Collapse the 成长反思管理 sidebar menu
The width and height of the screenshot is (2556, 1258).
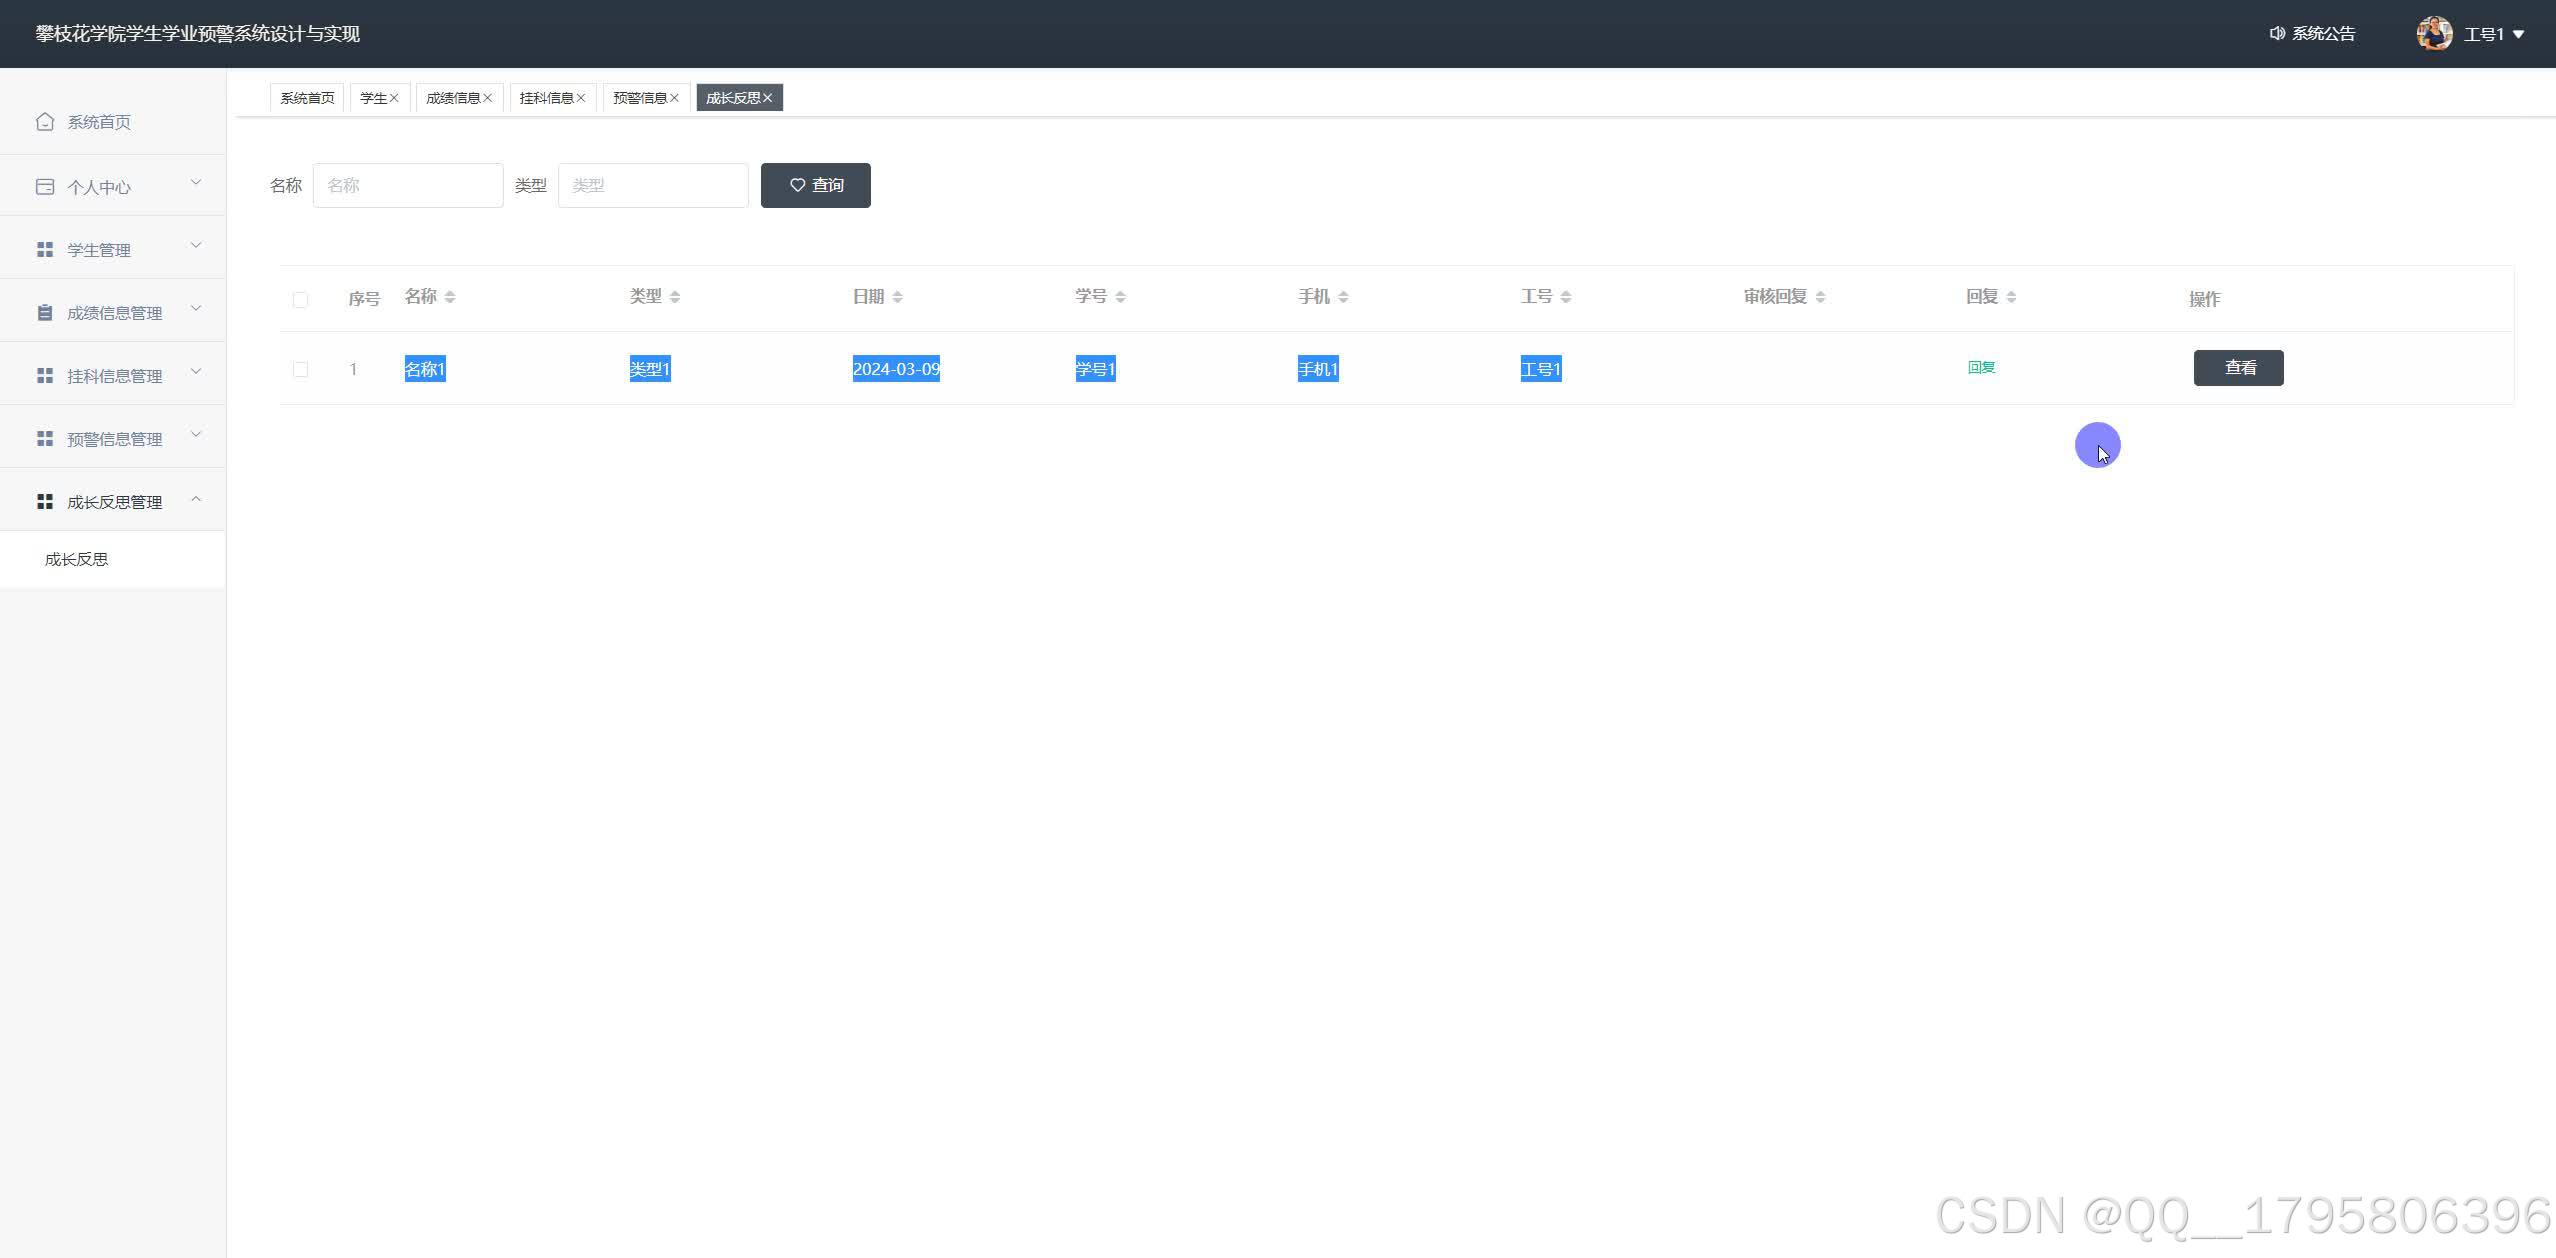(113, 501)
